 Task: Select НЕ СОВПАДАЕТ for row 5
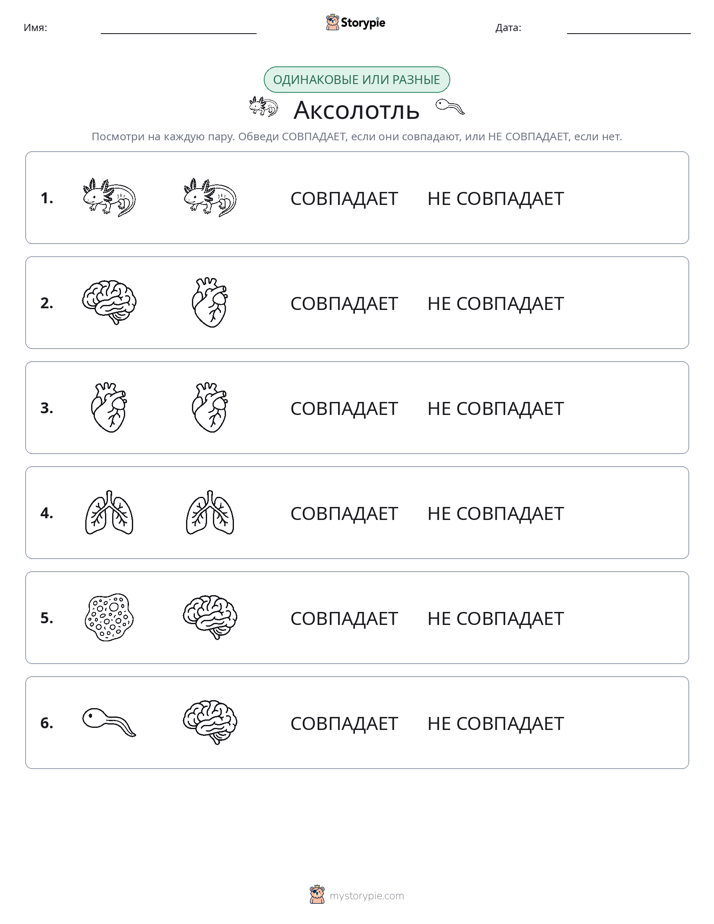[x=495, y=618]
